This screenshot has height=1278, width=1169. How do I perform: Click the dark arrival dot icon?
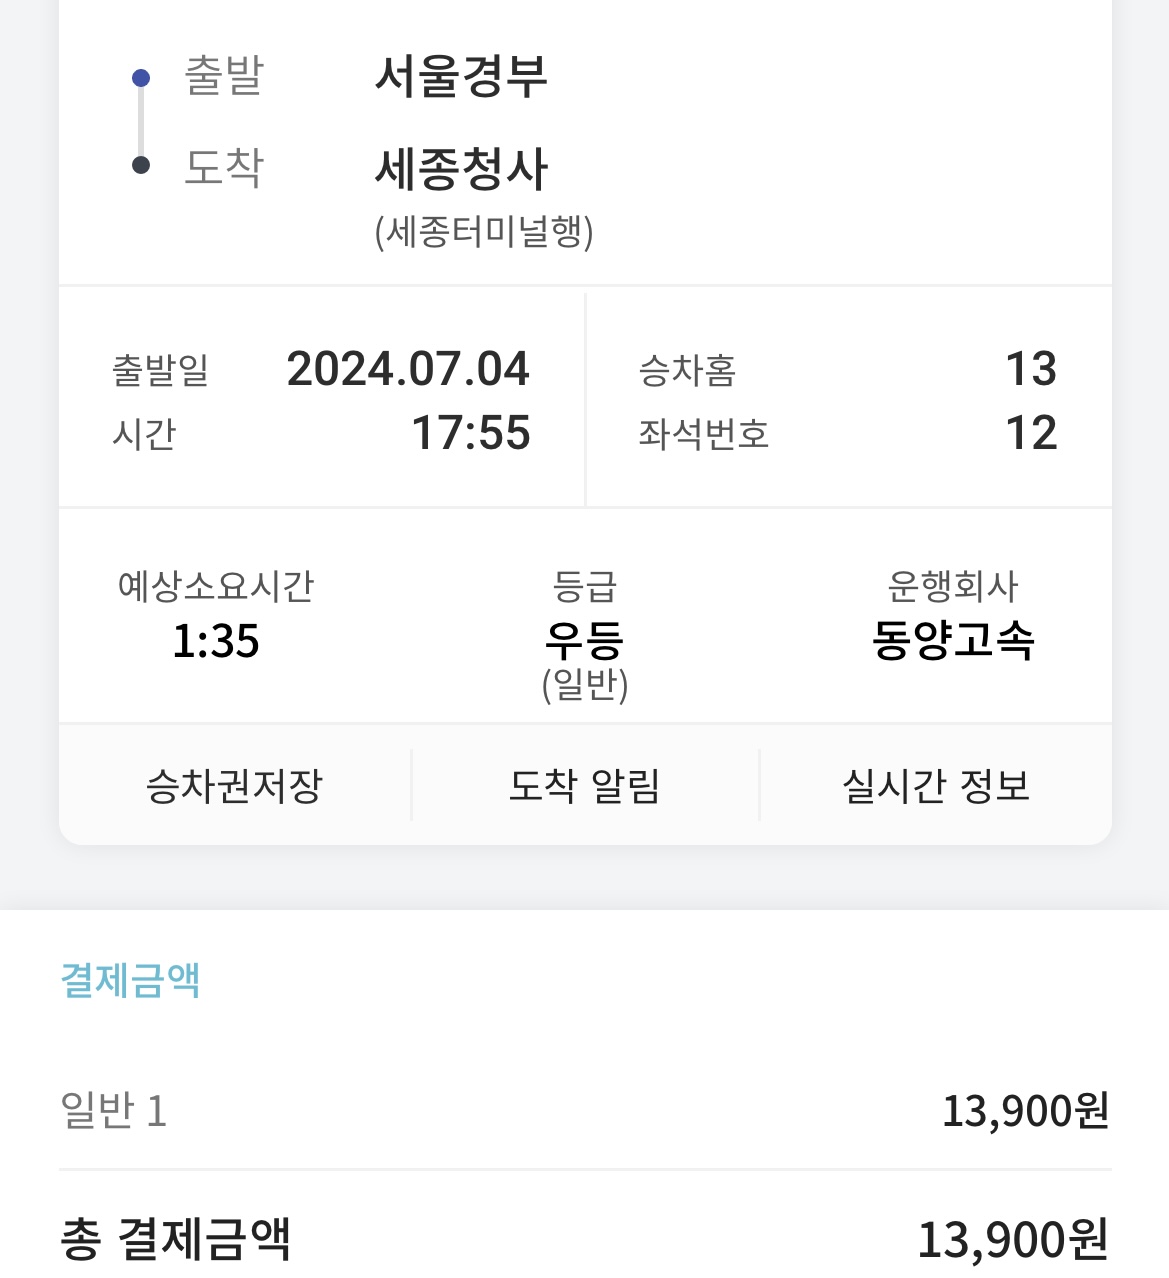pos(141,165)
